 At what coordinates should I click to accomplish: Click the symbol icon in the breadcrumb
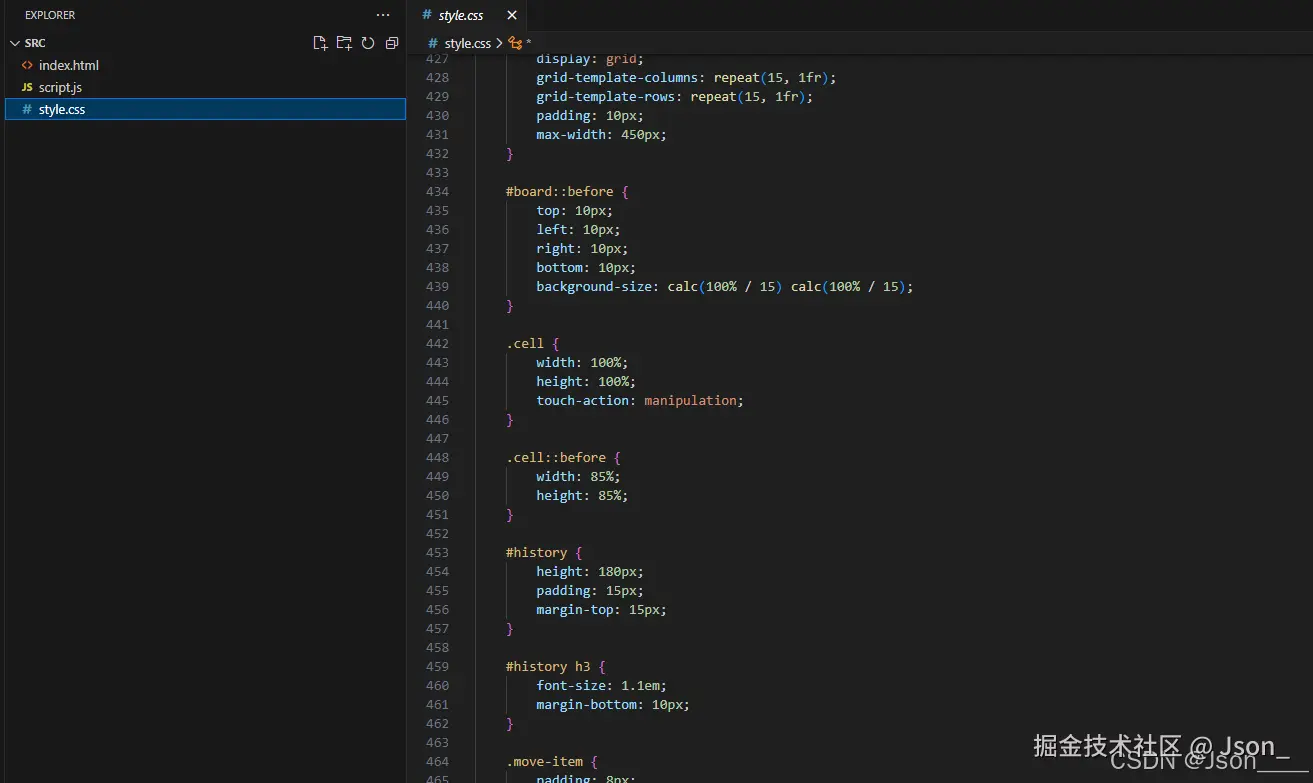pos(515,43)
